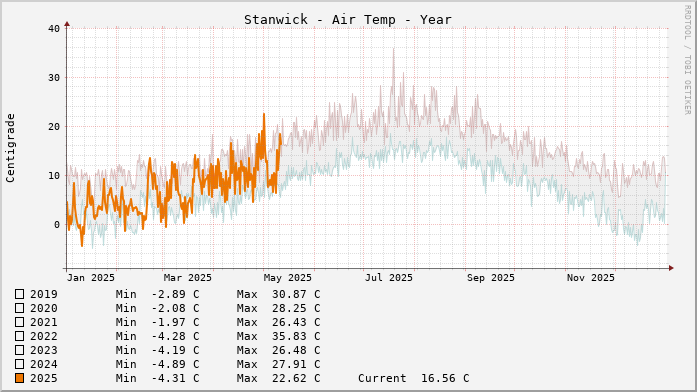Click the May 2025 x-axis label
The height and width of the screenshot is (392, 697).
coord(288,278)
